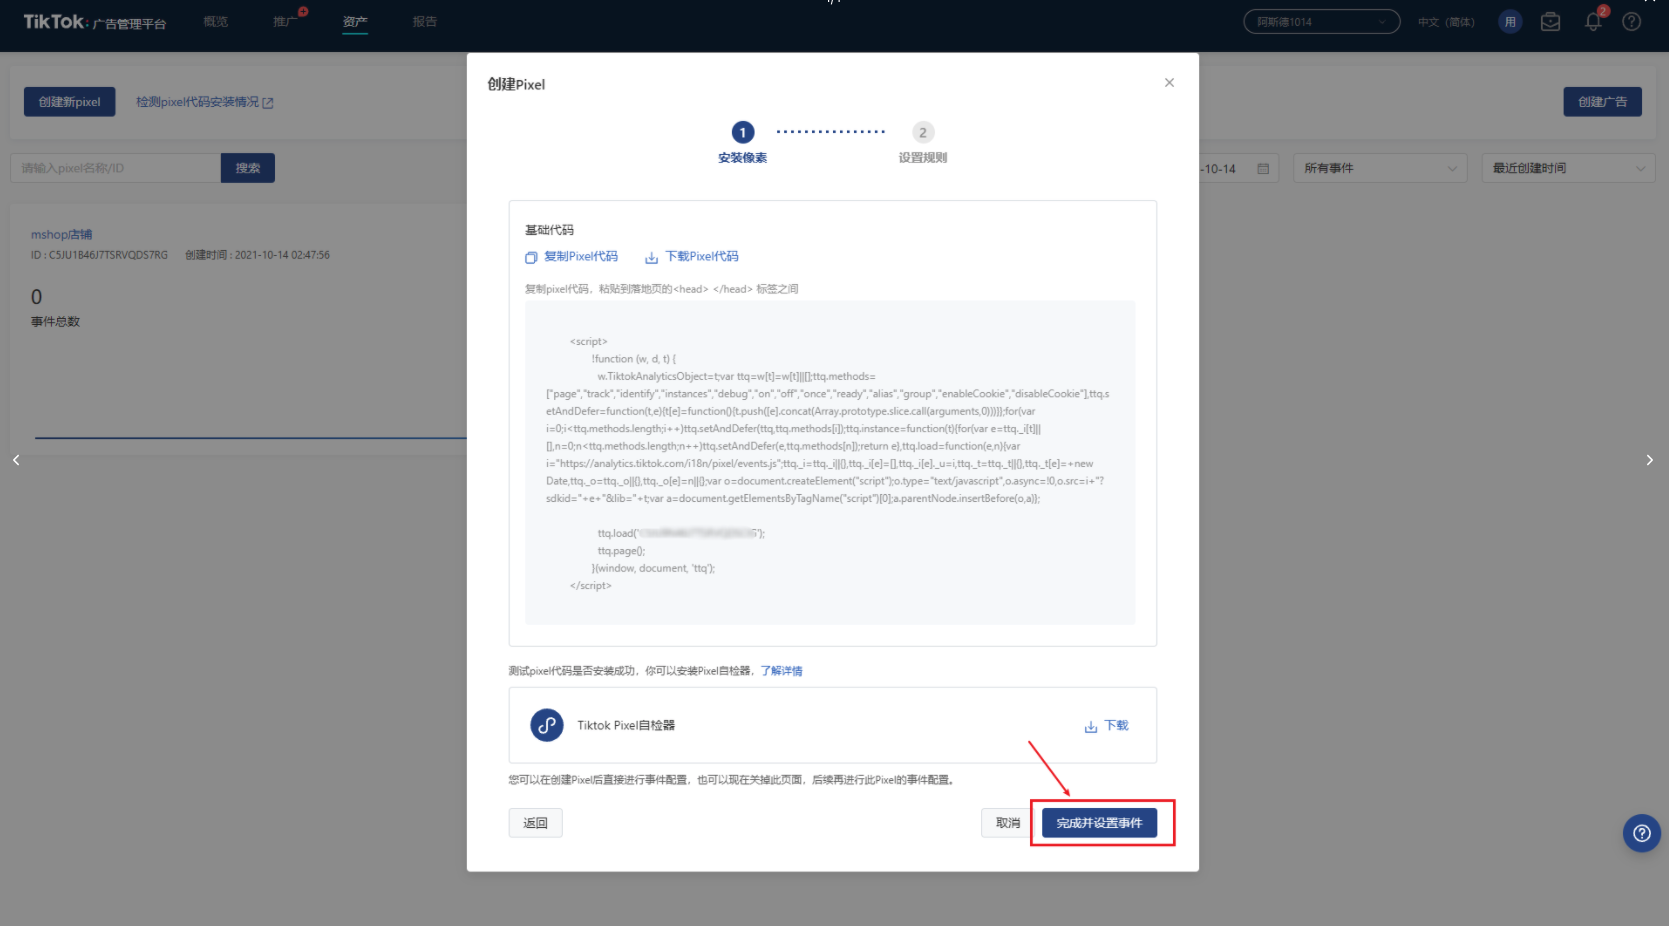Screen dimensions: 1669x926
Task: Click the user avatar icon
Action: [x=1510, y=22]
